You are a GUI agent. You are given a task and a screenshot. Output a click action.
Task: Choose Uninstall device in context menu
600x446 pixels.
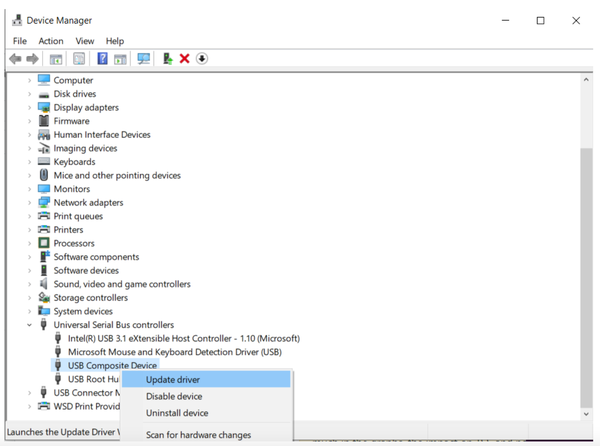(x=206, y=413)
